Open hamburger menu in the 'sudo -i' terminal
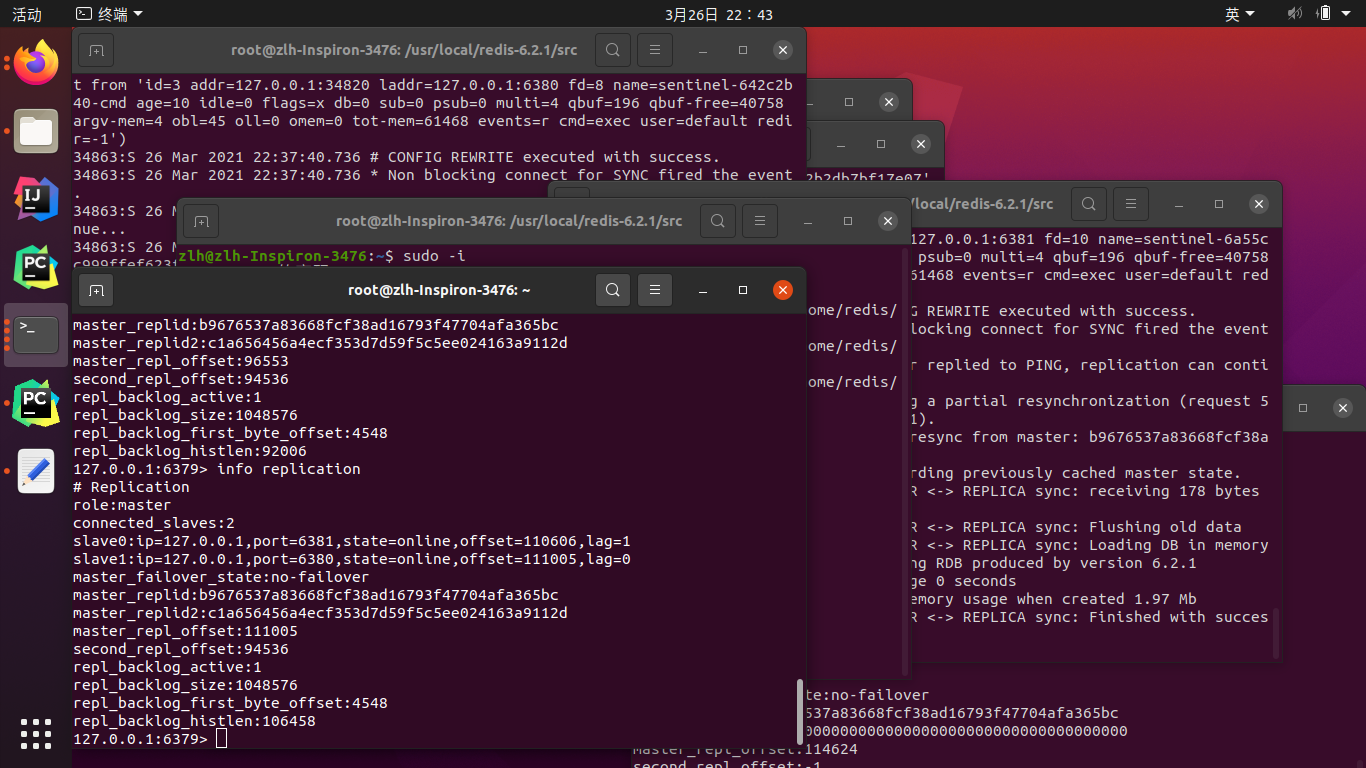 (x=759, y=221)
